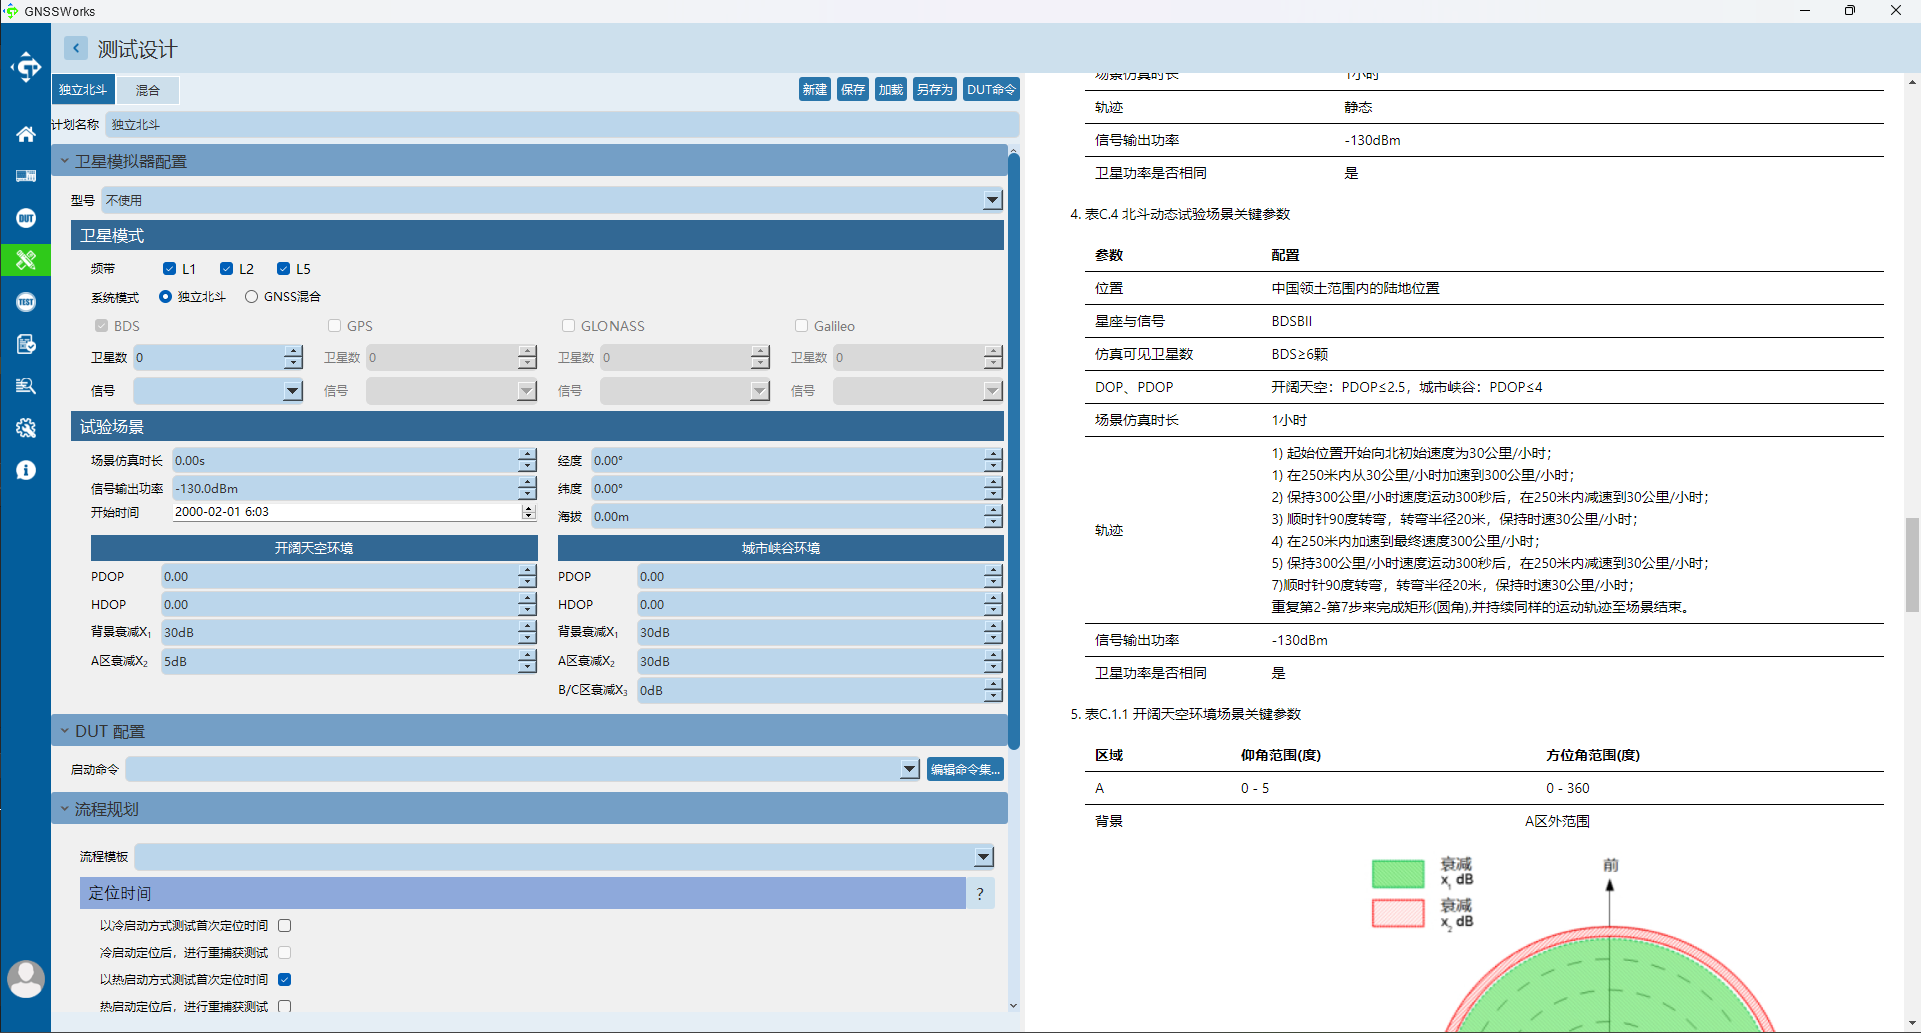Click the TEST icon in sidebar

coord(26,302)
